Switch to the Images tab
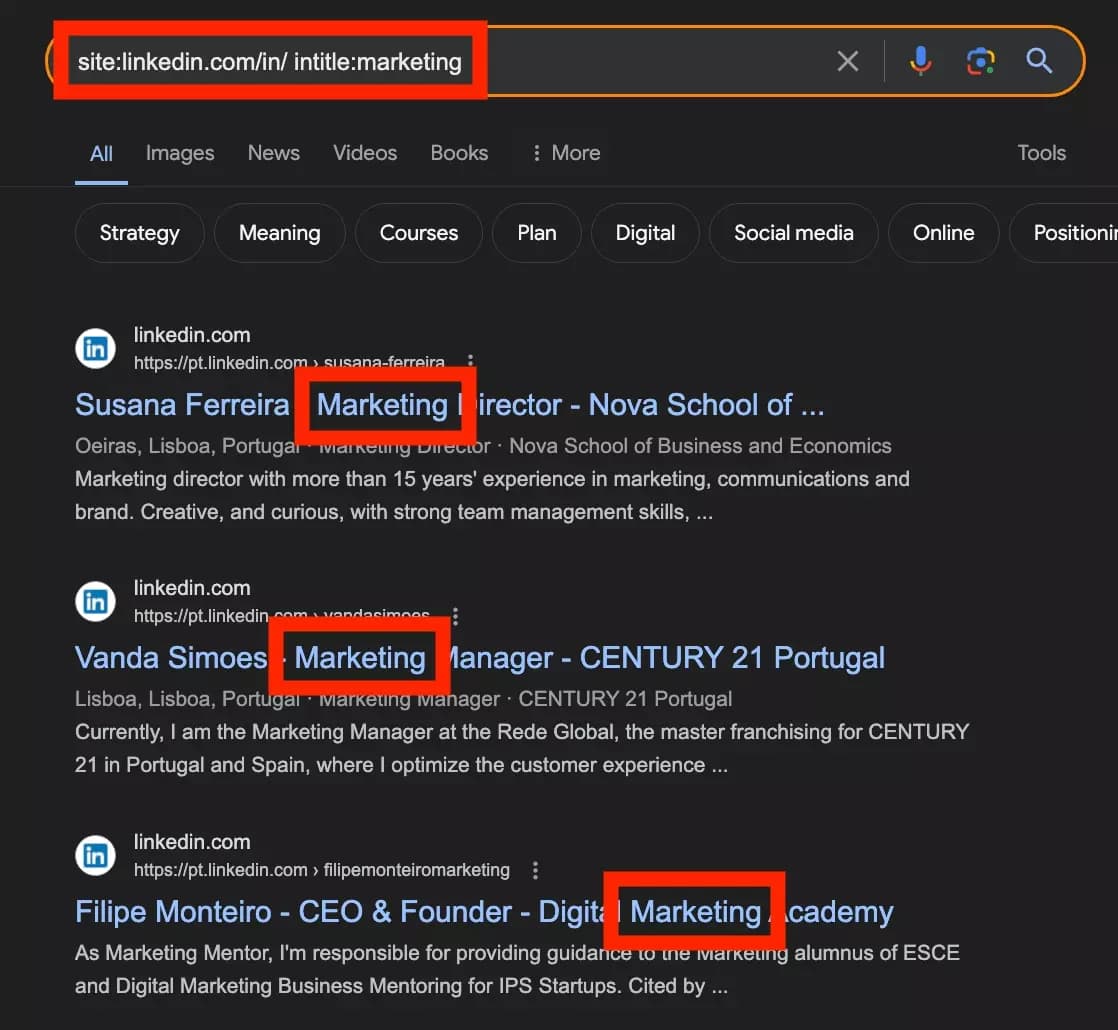 (x=180, y=152)
